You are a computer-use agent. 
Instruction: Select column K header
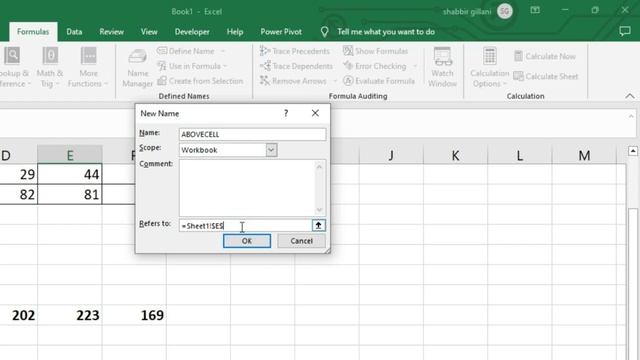tap(455, 155)
